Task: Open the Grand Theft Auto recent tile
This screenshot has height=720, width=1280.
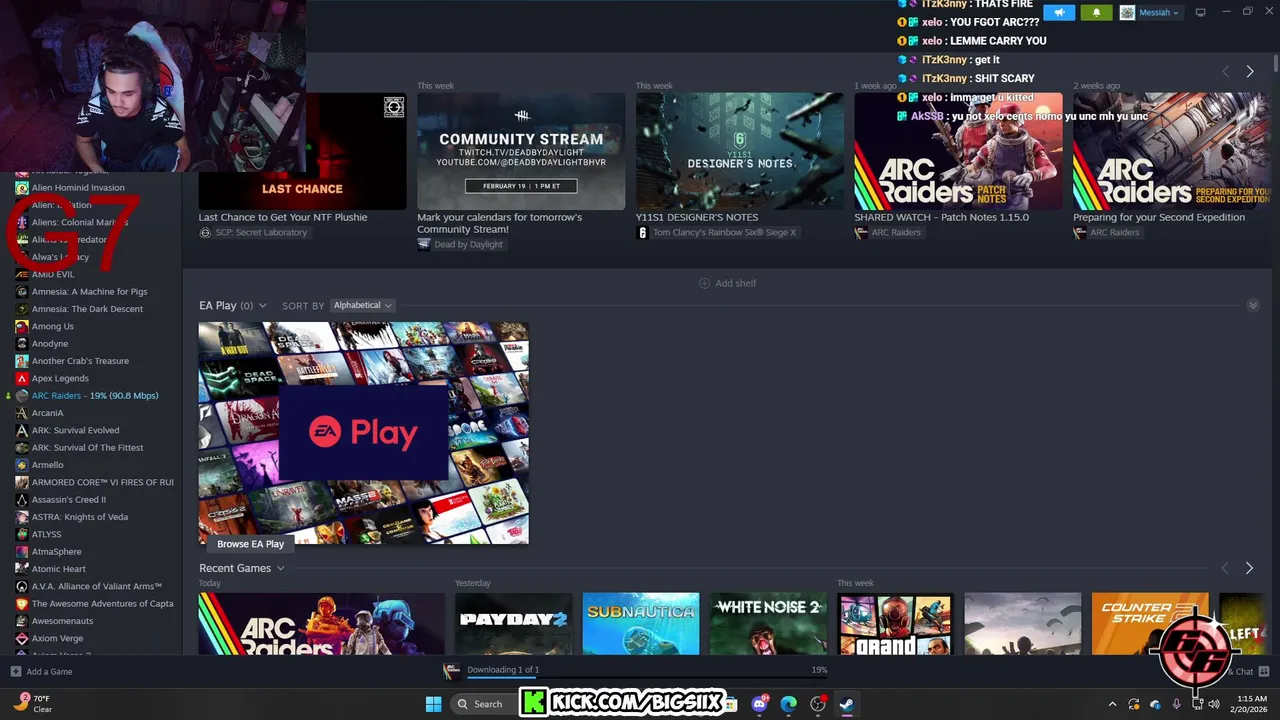Action: coord(895,624)
